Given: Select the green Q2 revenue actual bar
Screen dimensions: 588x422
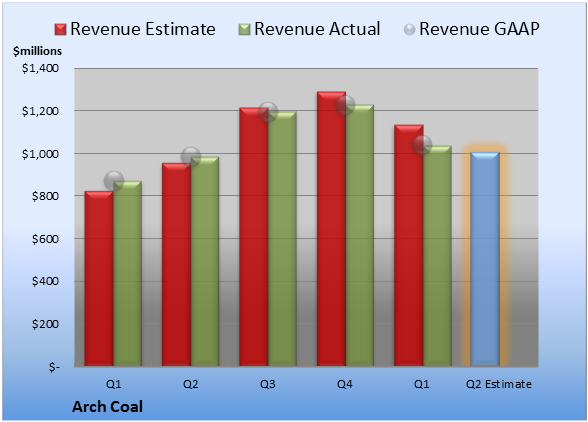Looking at the screenshot, I should point(205,261).
